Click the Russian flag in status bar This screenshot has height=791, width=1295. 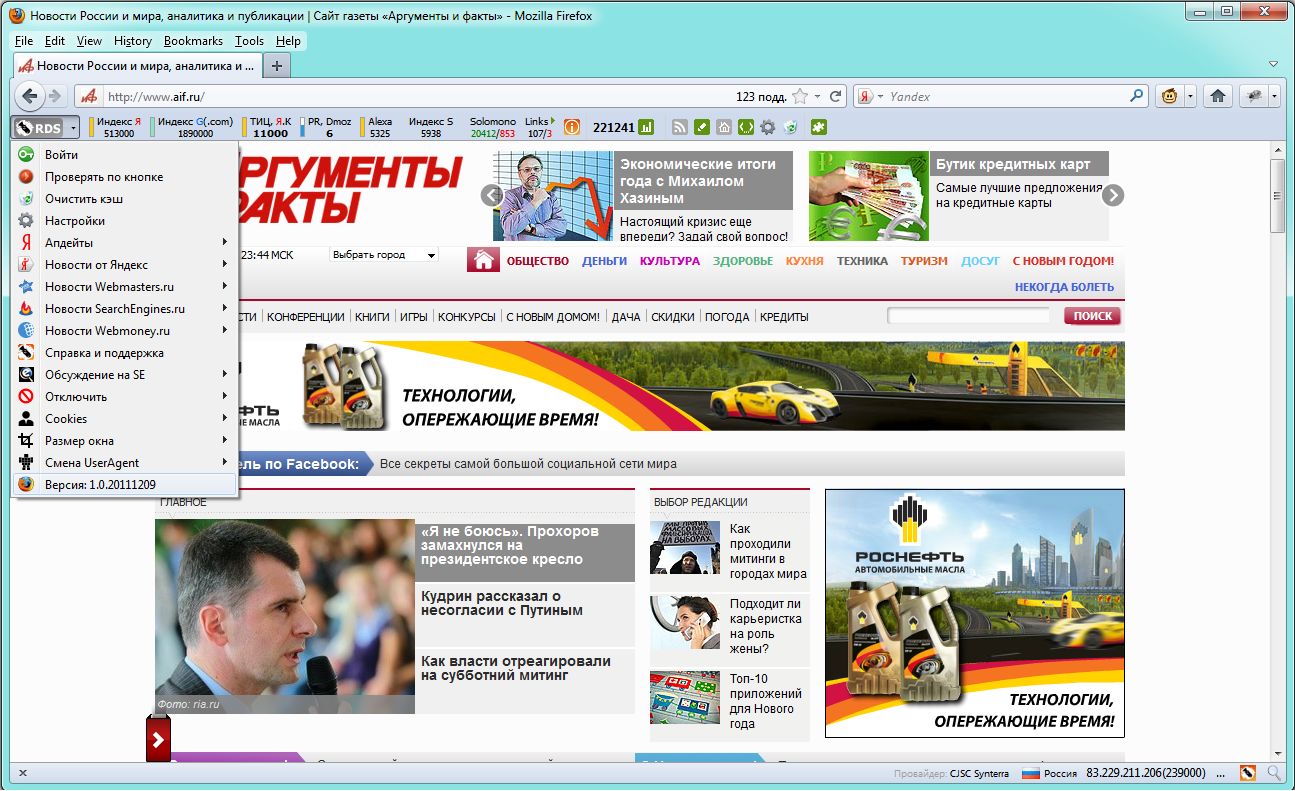click(x=1031, y=773)
